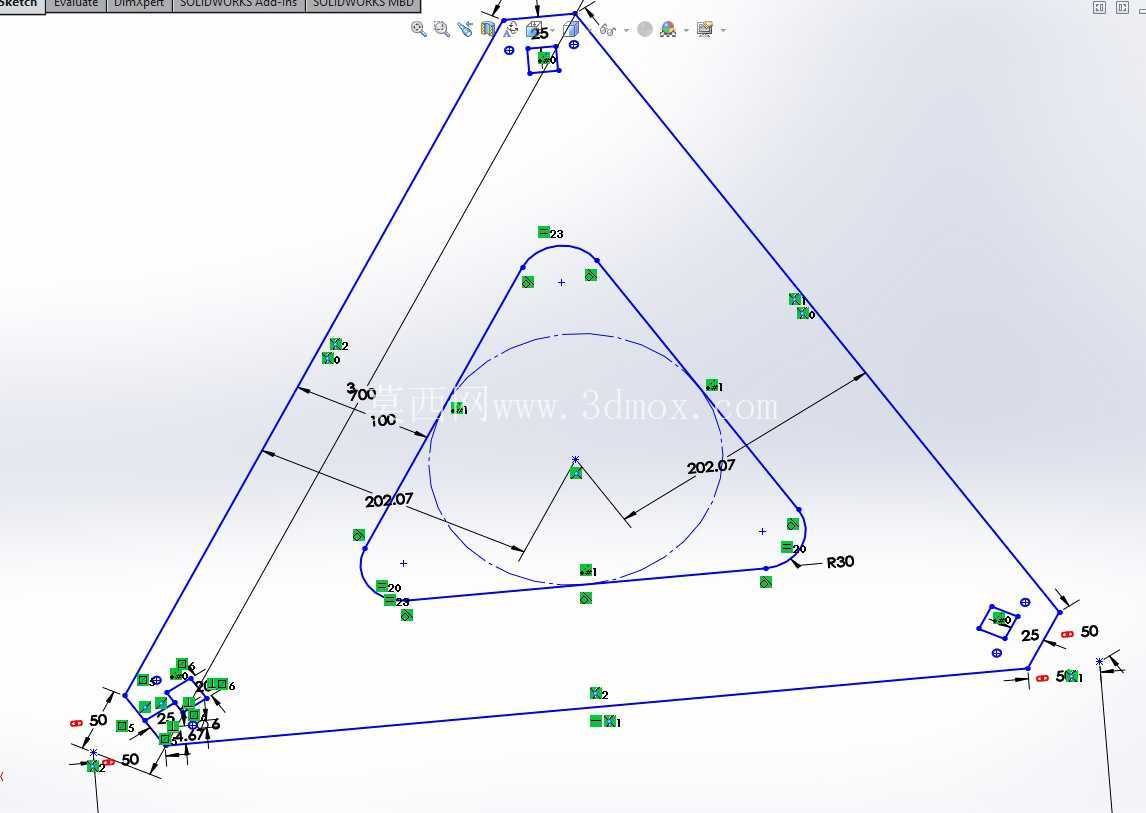Click the View Orientation cube icon
This screenshot has width=1146, height=813.
click(536, 29)
